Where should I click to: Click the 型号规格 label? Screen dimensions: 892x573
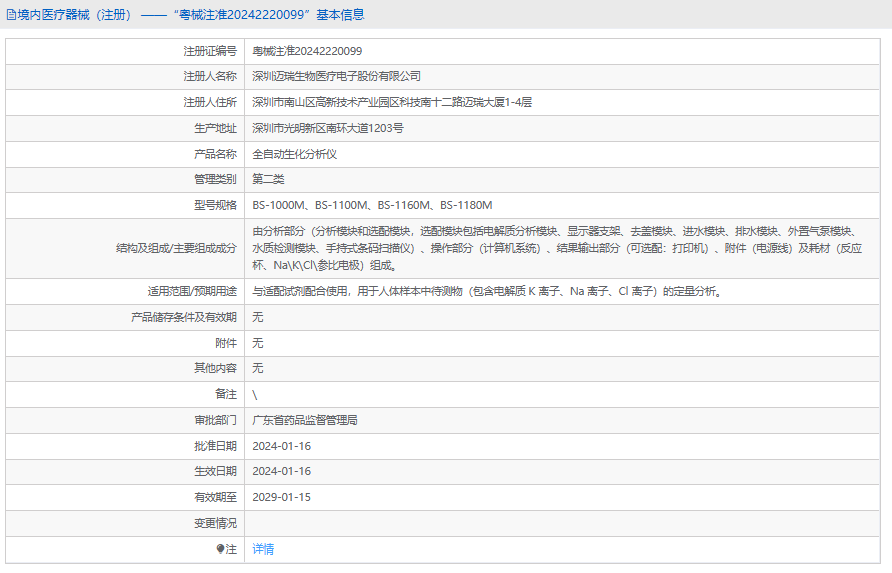point(215,205)
